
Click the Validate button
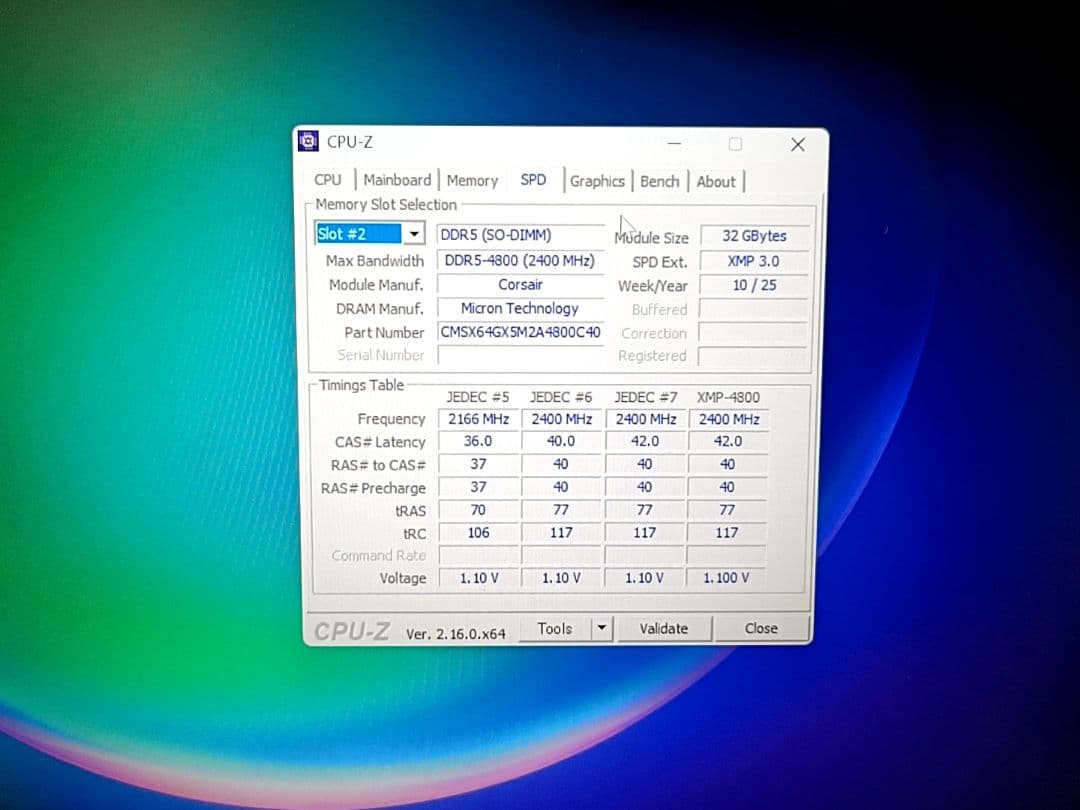pos(664,628)
